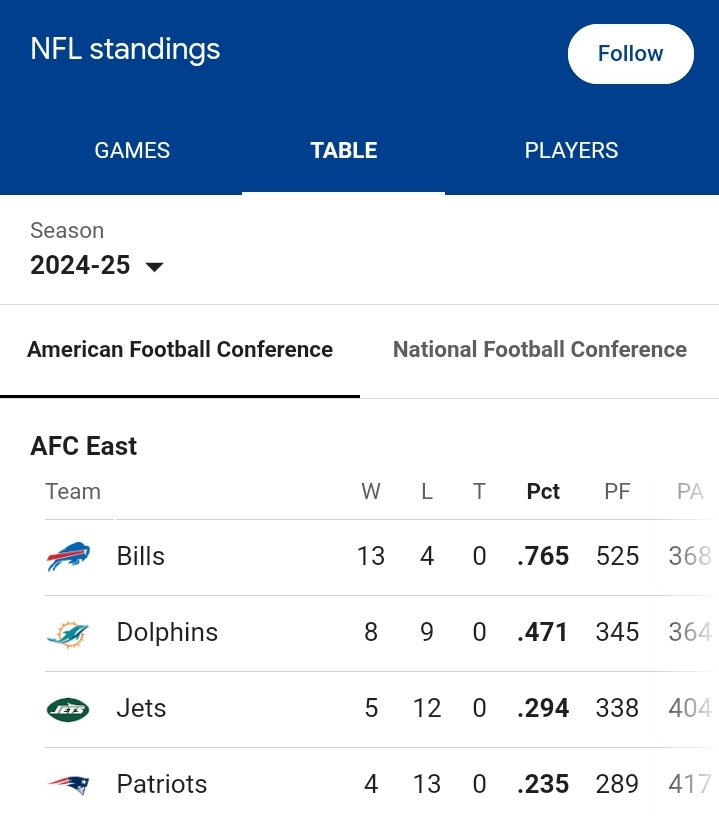
Task: Open the PLAYERS tab
Action: tap(571, 151)
